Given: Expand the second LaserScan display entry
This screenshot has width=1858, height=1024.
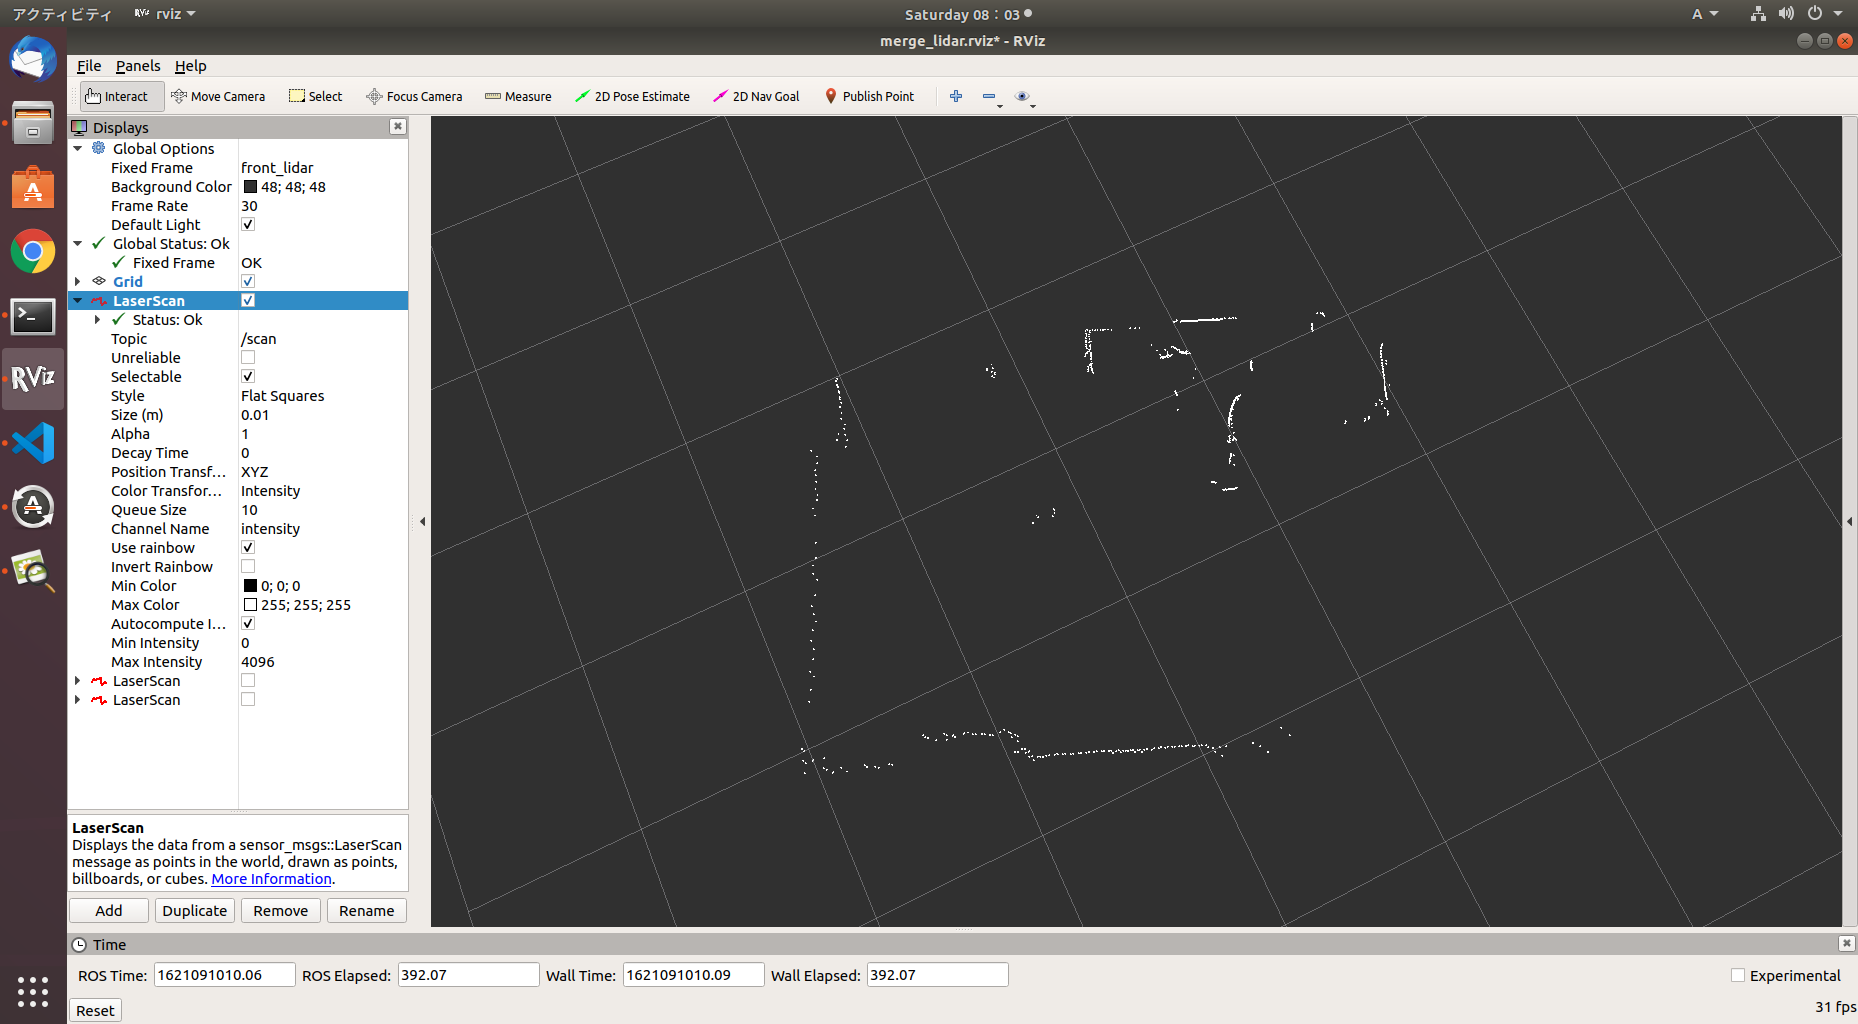Looking at the screenshot, I should [79, 680].
